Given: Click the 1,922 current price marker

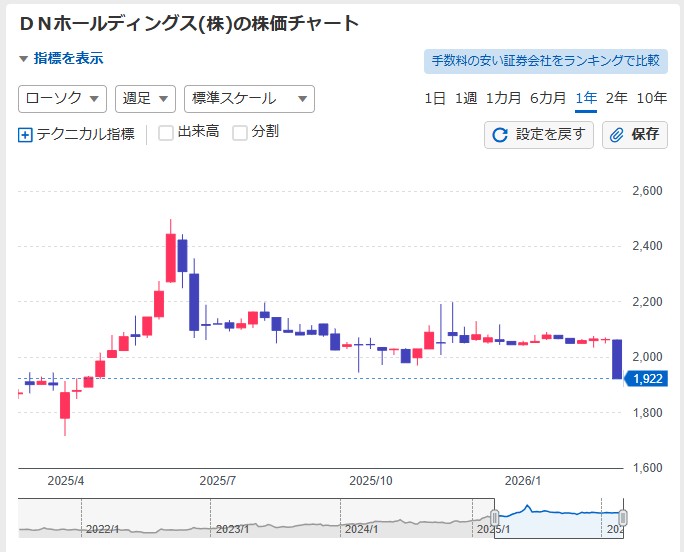Looking at the screenshot, I should [x=646, y=379].
